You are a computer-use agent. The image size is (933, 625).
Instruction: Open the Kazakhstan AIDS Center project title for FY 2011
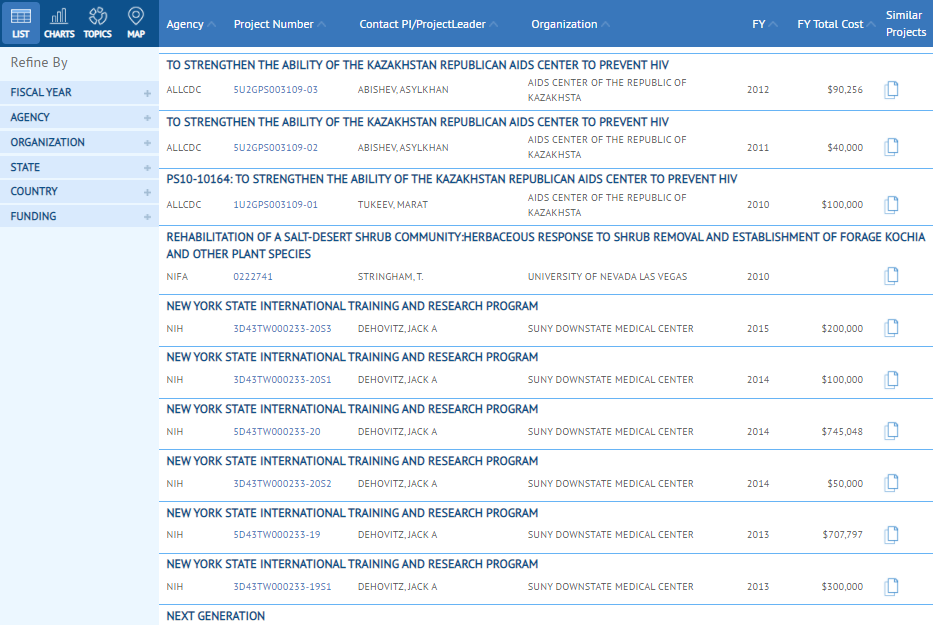click(418, 122)
